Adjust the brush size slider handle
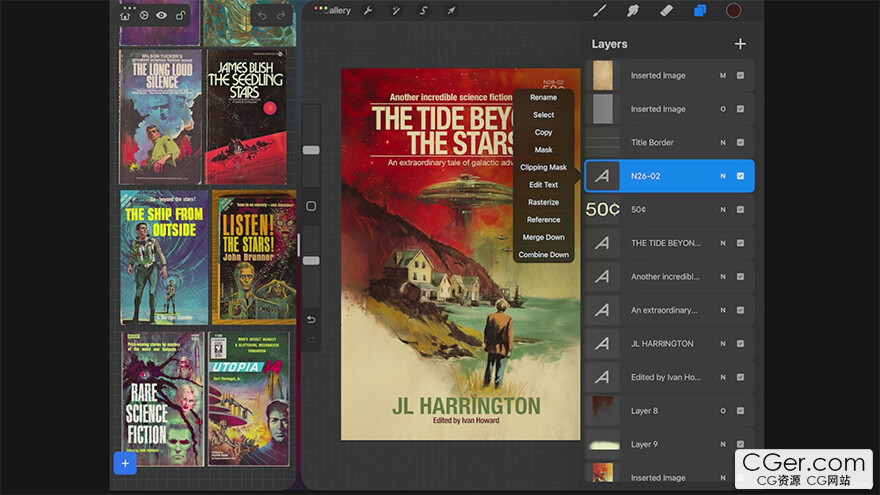This screenshot has width=880, height=495. (x=311, y=150)
